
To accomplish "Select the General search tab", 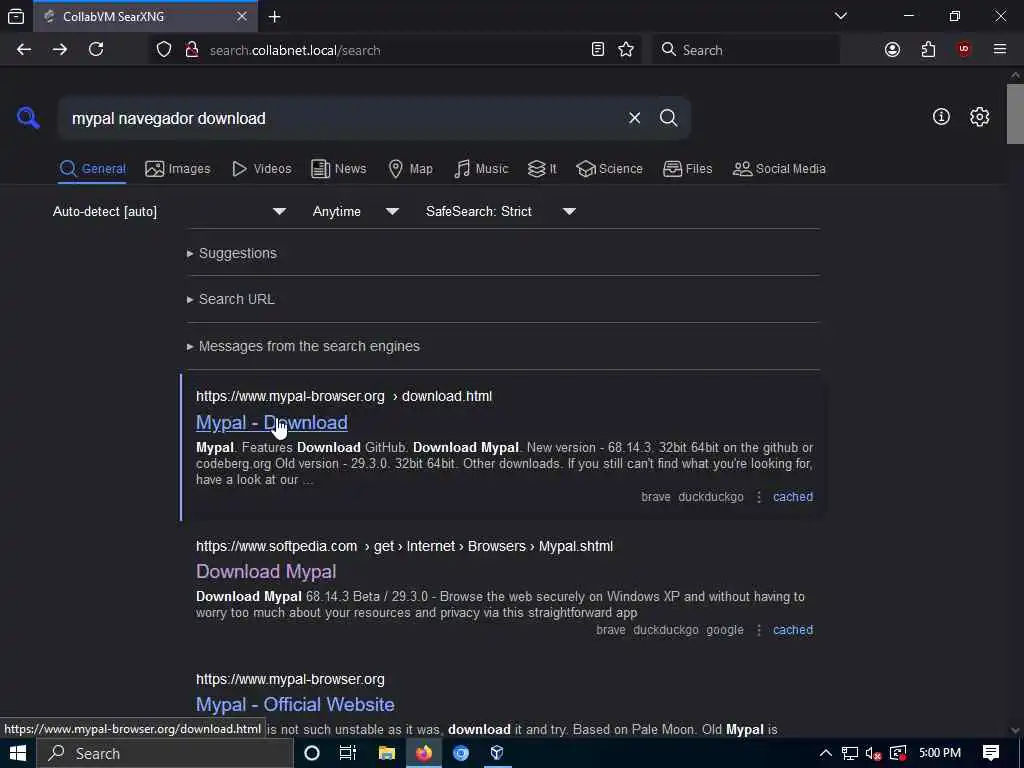I will (x=93, y=168).
